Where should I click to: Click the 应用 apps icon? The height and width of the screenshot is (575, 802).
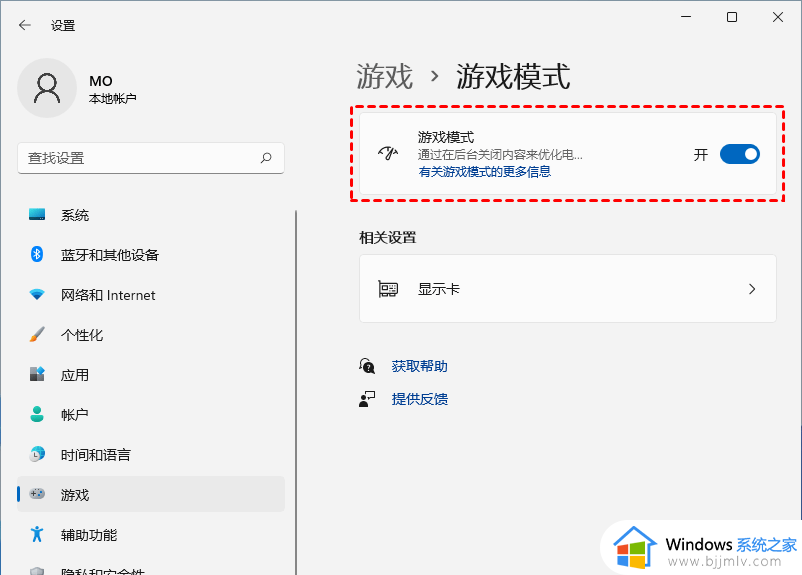click(37, 374)
